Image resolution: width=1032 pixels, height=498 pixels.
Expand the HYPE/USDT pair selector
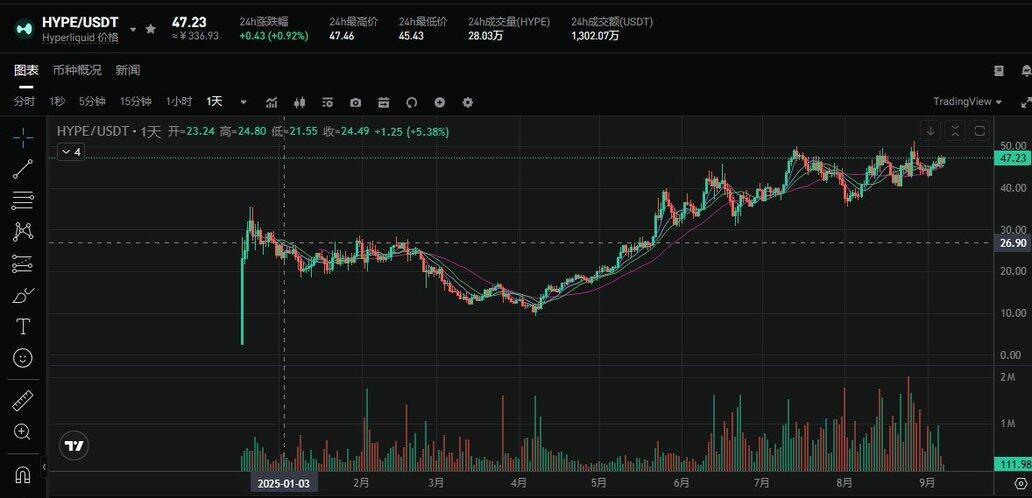[x=134, y=30]
